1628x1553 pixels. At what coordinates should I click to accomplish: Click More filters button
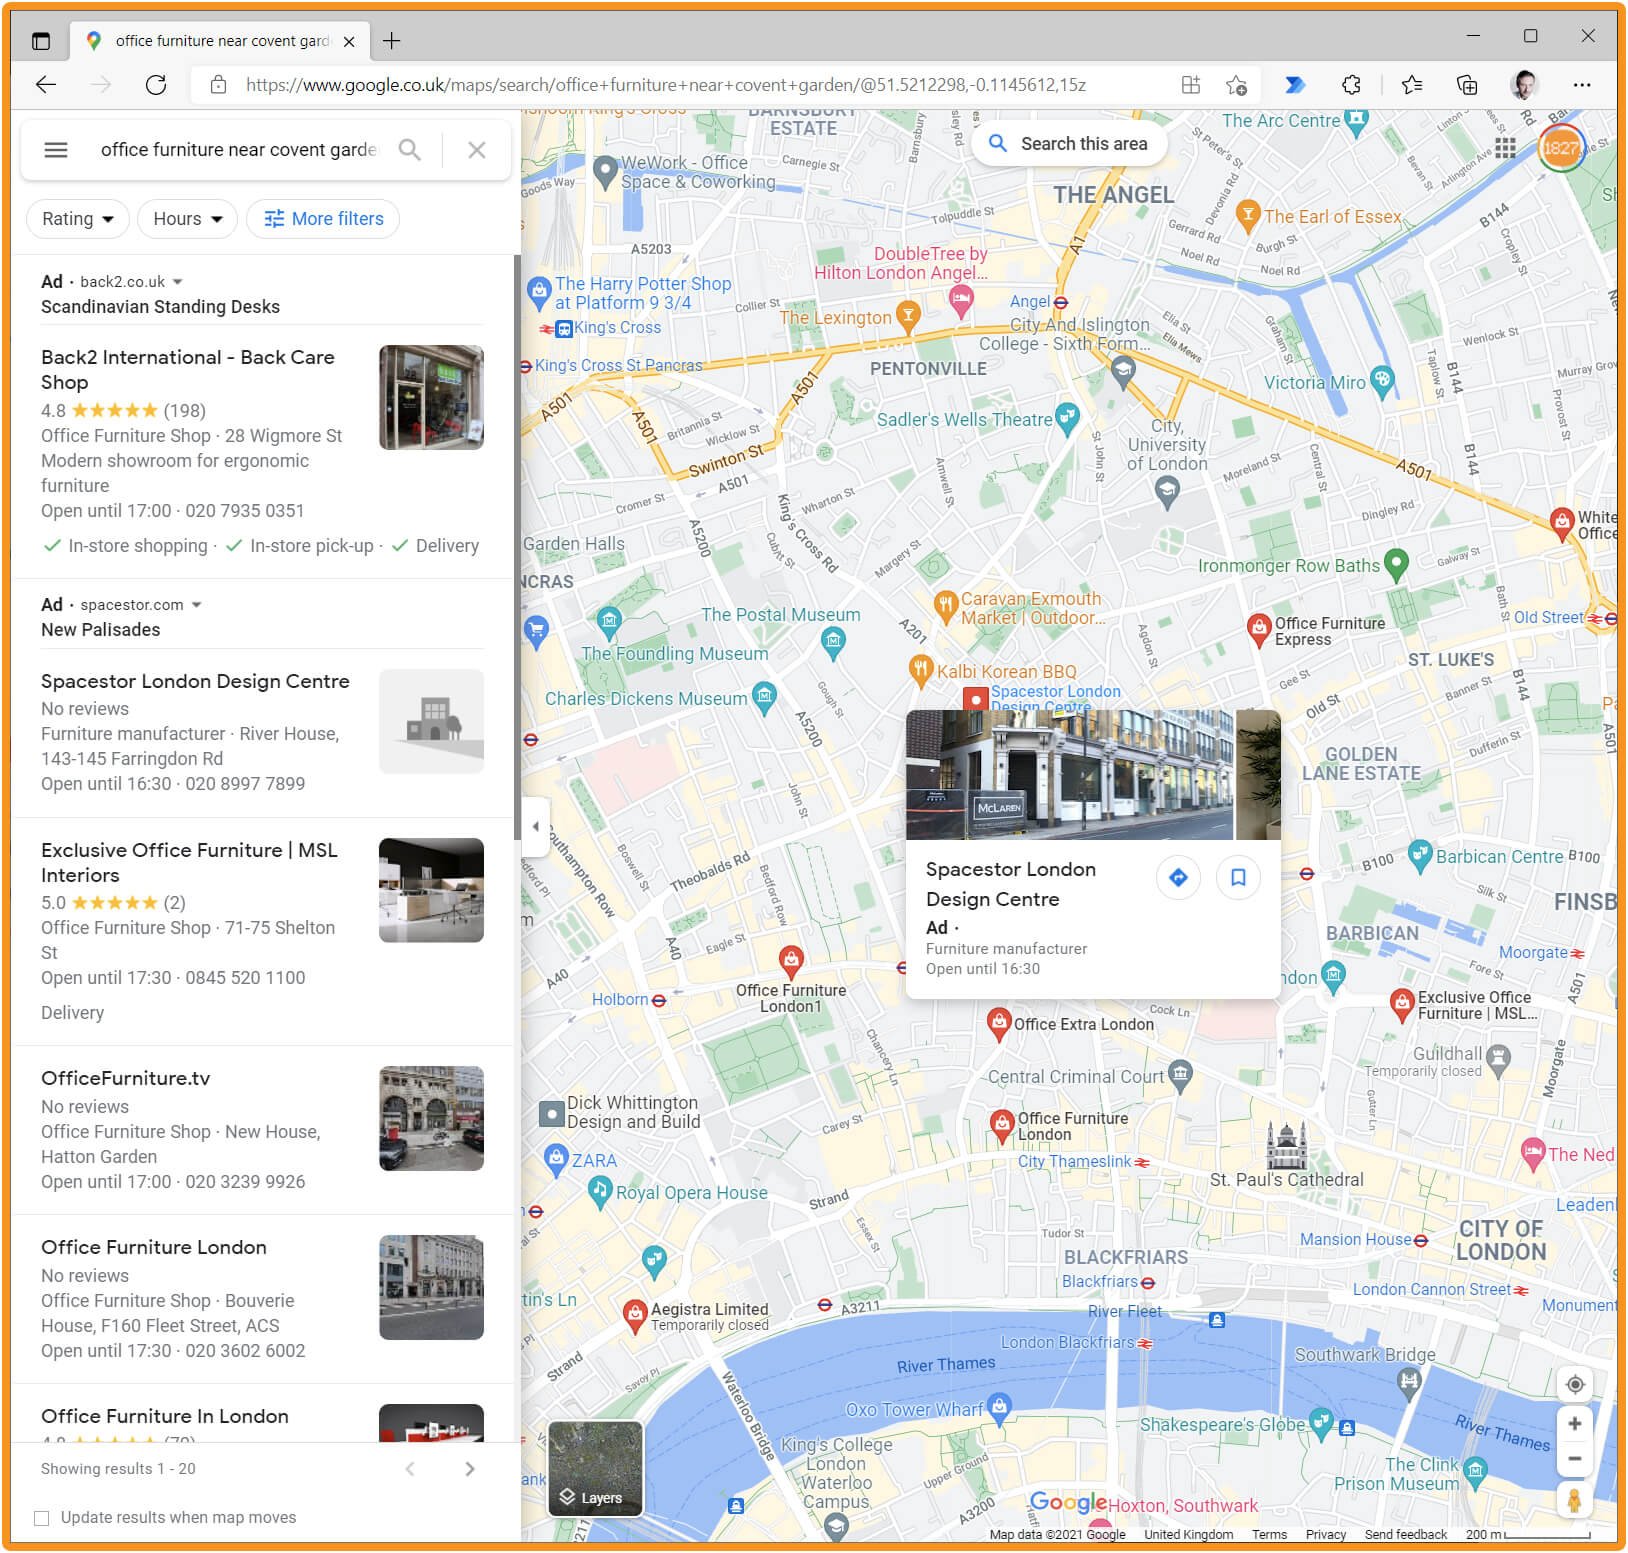pyautogui.click(x=323, y=219)
